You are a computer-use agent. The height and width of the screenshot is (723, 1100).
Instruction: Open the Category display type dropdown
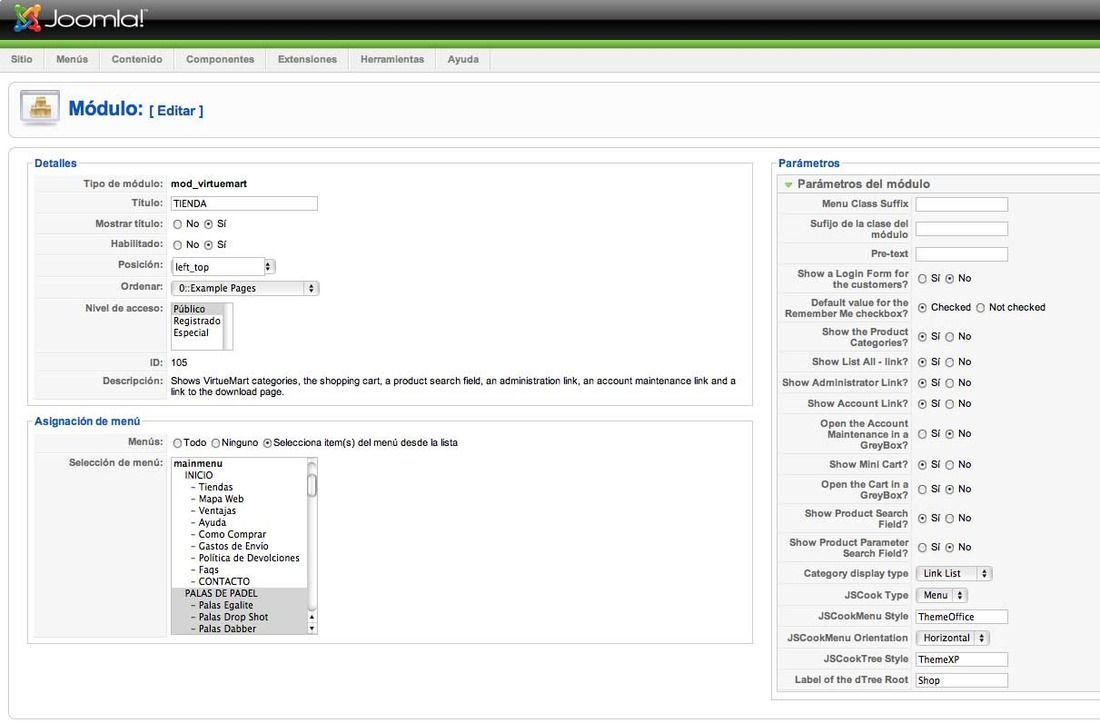[x=953, y=574]
